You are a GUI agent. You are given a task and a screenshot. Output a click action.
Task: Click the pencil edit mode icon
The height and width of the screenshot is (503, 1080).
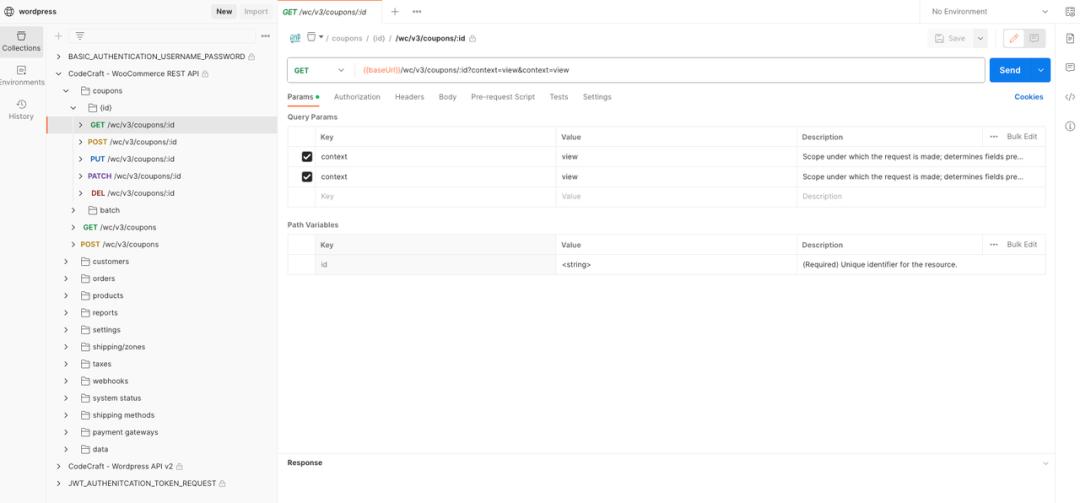click(1014, 39)
